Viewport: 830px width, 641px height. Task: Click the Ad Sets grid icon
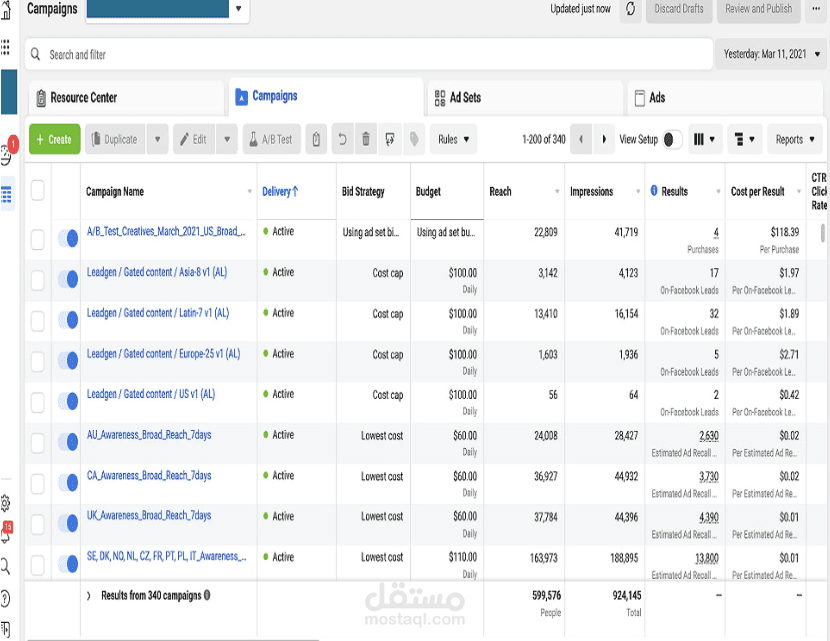click(x=440, y=97)
